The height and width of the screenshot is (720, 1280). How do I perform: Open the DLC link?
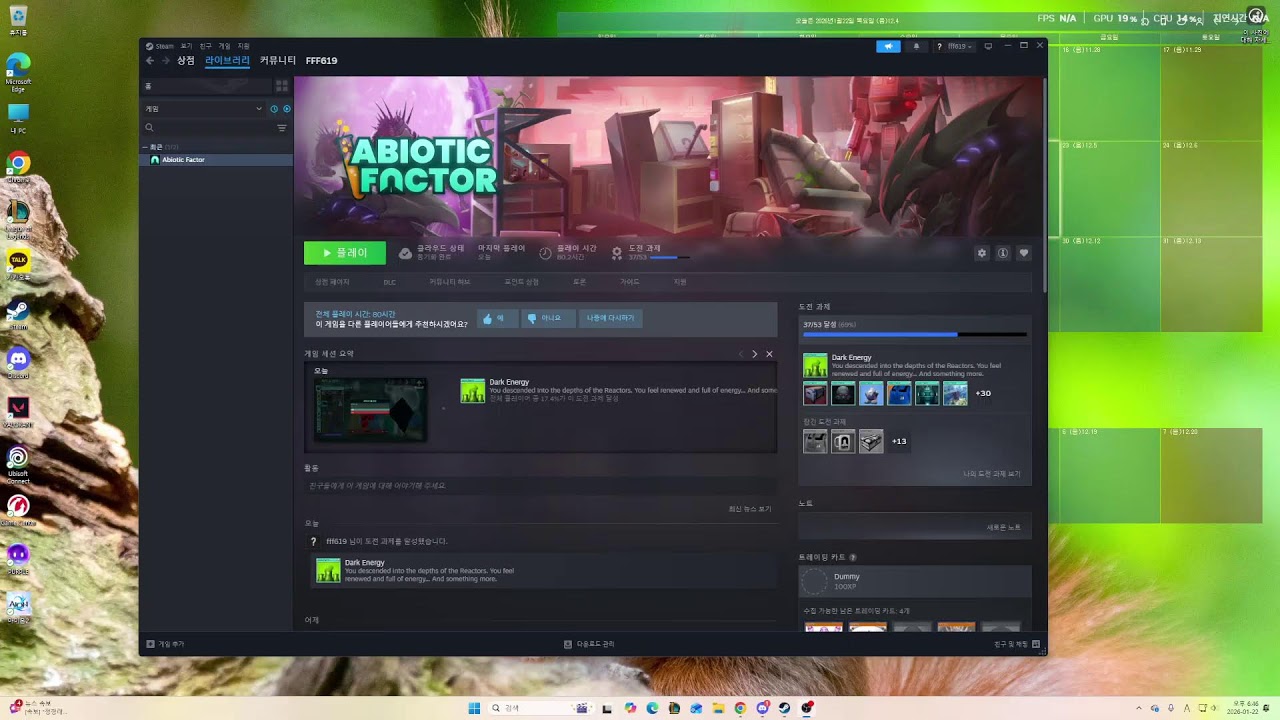tap(390, 282)
